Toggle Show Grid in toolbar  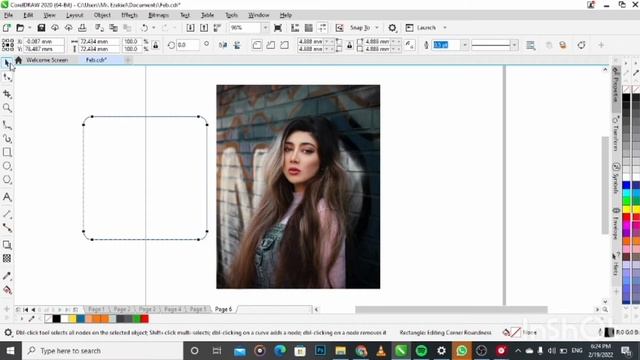[309, 28]
